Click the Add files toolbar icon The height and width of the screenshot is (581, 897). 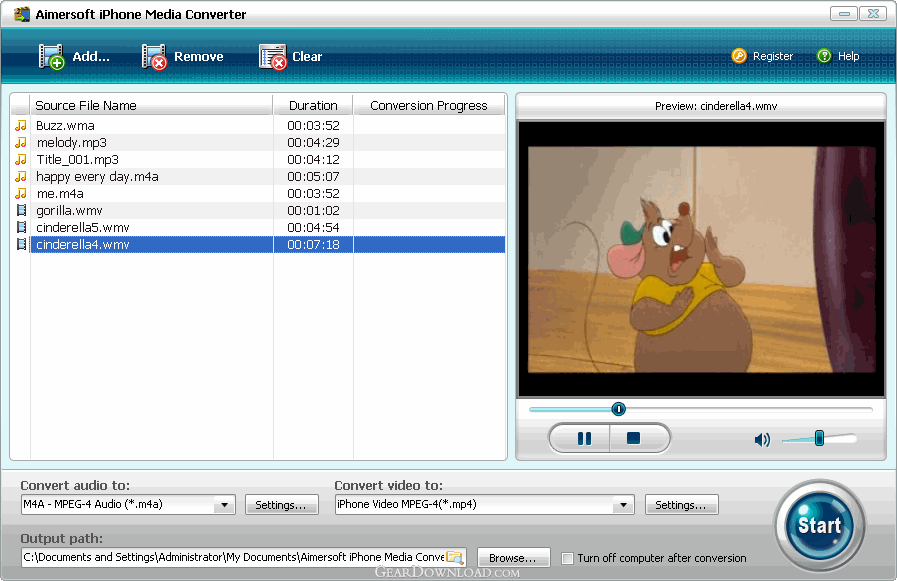[x=51, y=57]
